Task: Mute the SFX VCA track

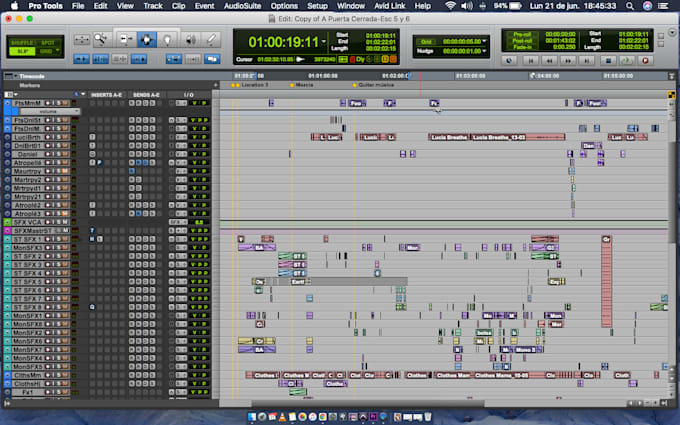Action: pyautogui.click(x=65, y=222)
